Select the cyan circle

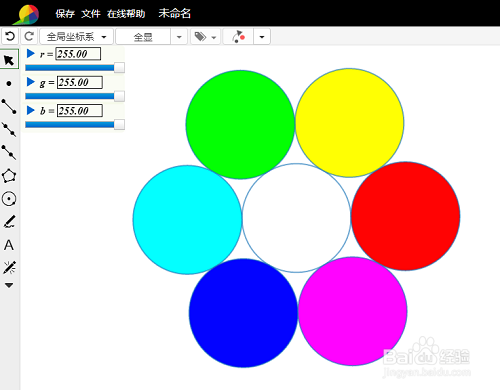(x=187, y=220)
